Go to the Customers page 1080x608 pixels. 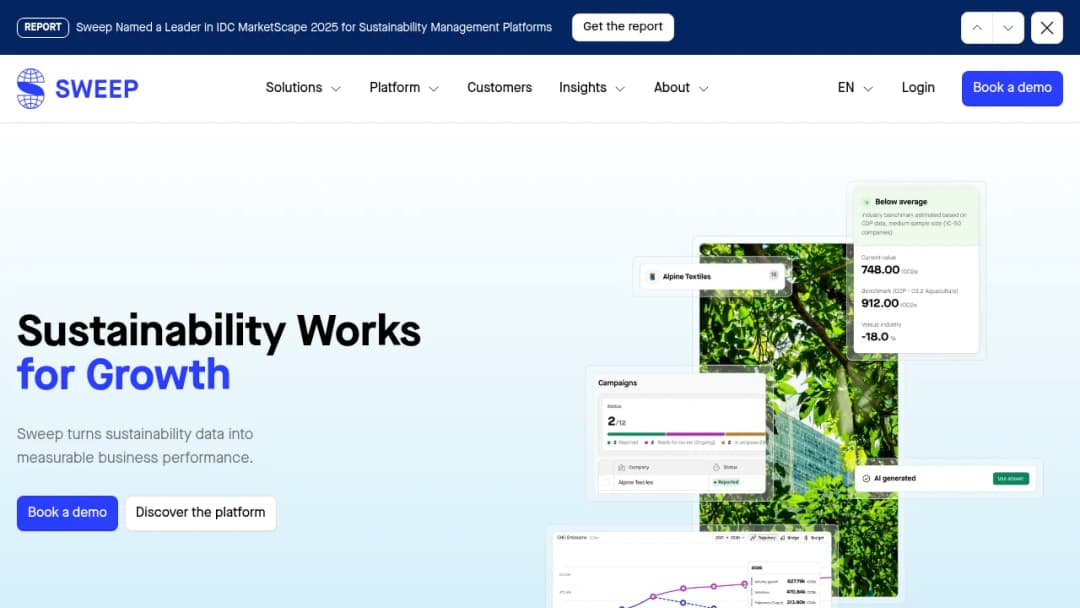[499, 88]
